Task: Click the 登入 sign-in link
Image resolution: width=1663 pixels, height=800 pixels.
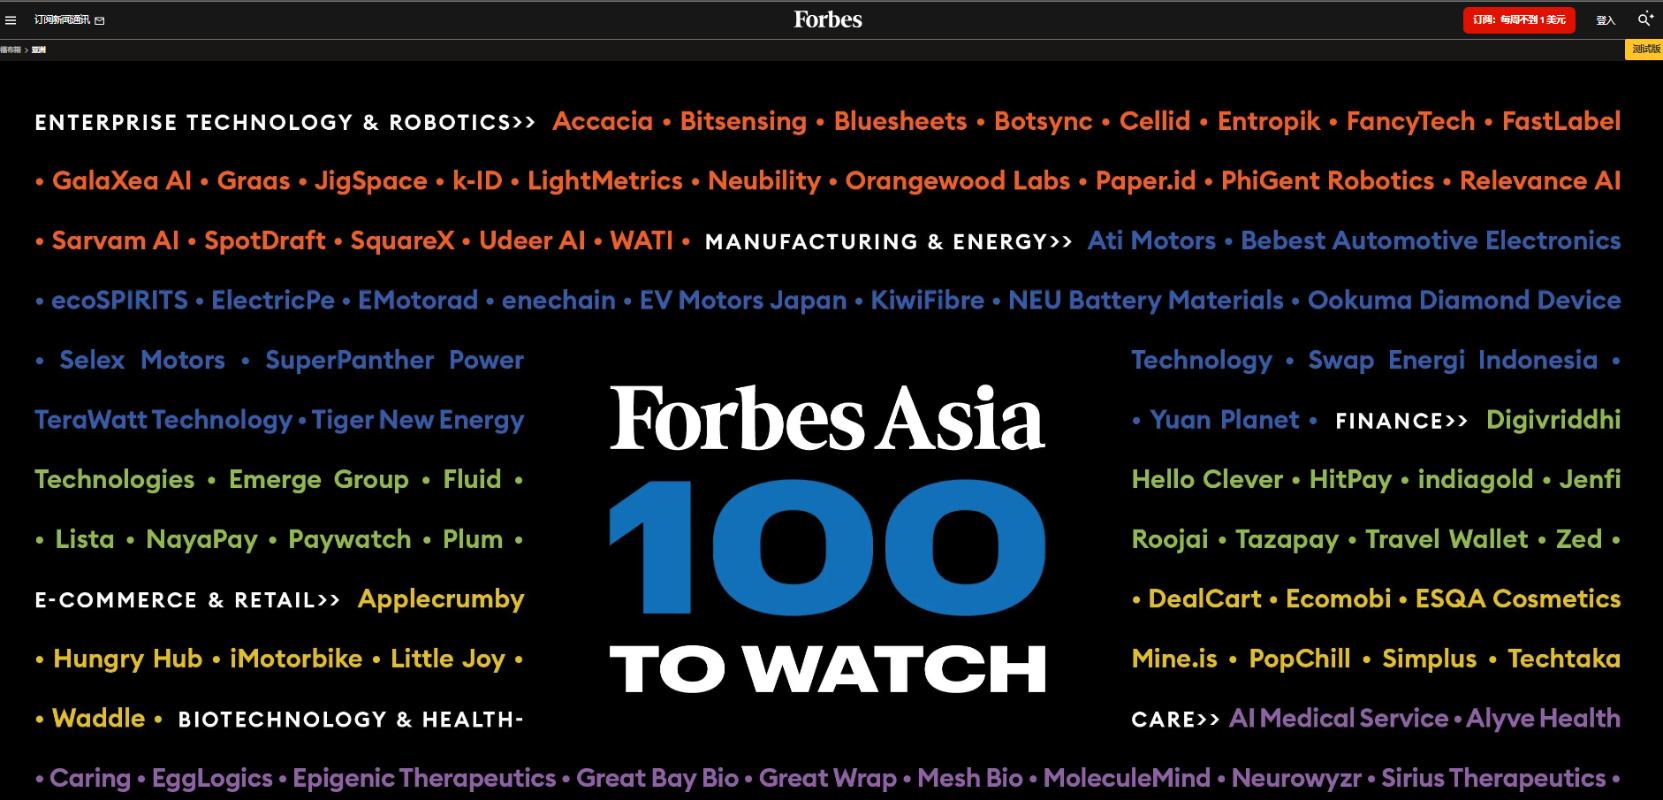Action: 1605,20
